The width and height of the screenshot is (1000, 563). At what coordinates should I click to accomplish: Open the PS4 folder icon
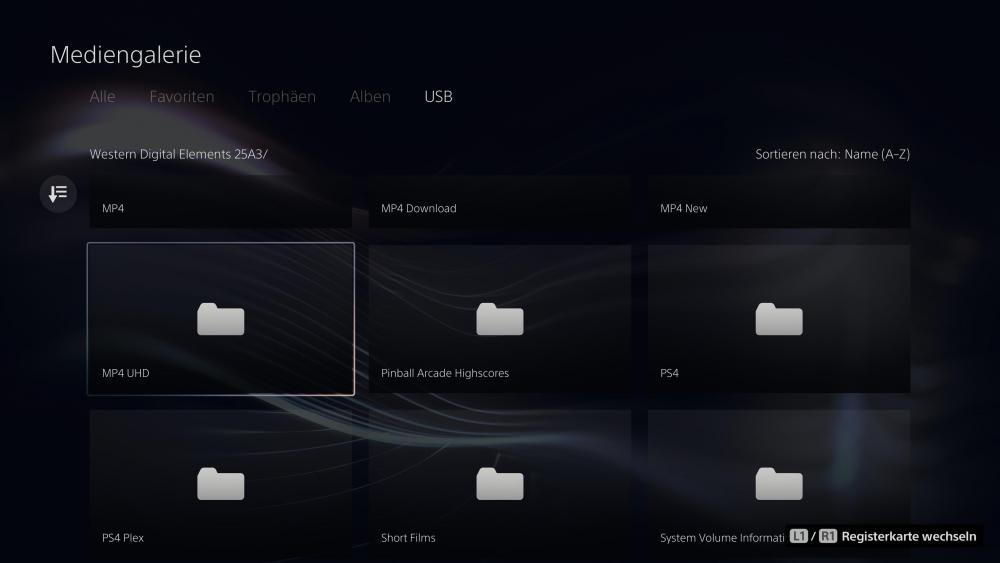pos(779,319)
